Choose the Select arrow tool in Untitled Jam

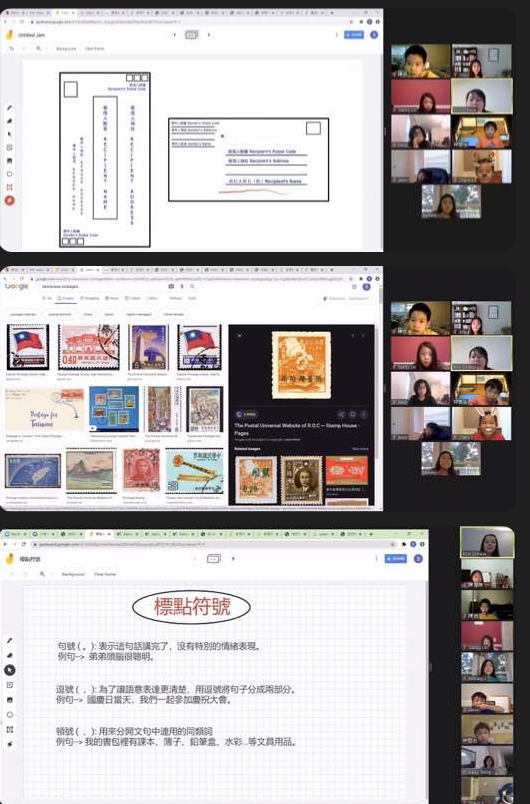point(9,134)
